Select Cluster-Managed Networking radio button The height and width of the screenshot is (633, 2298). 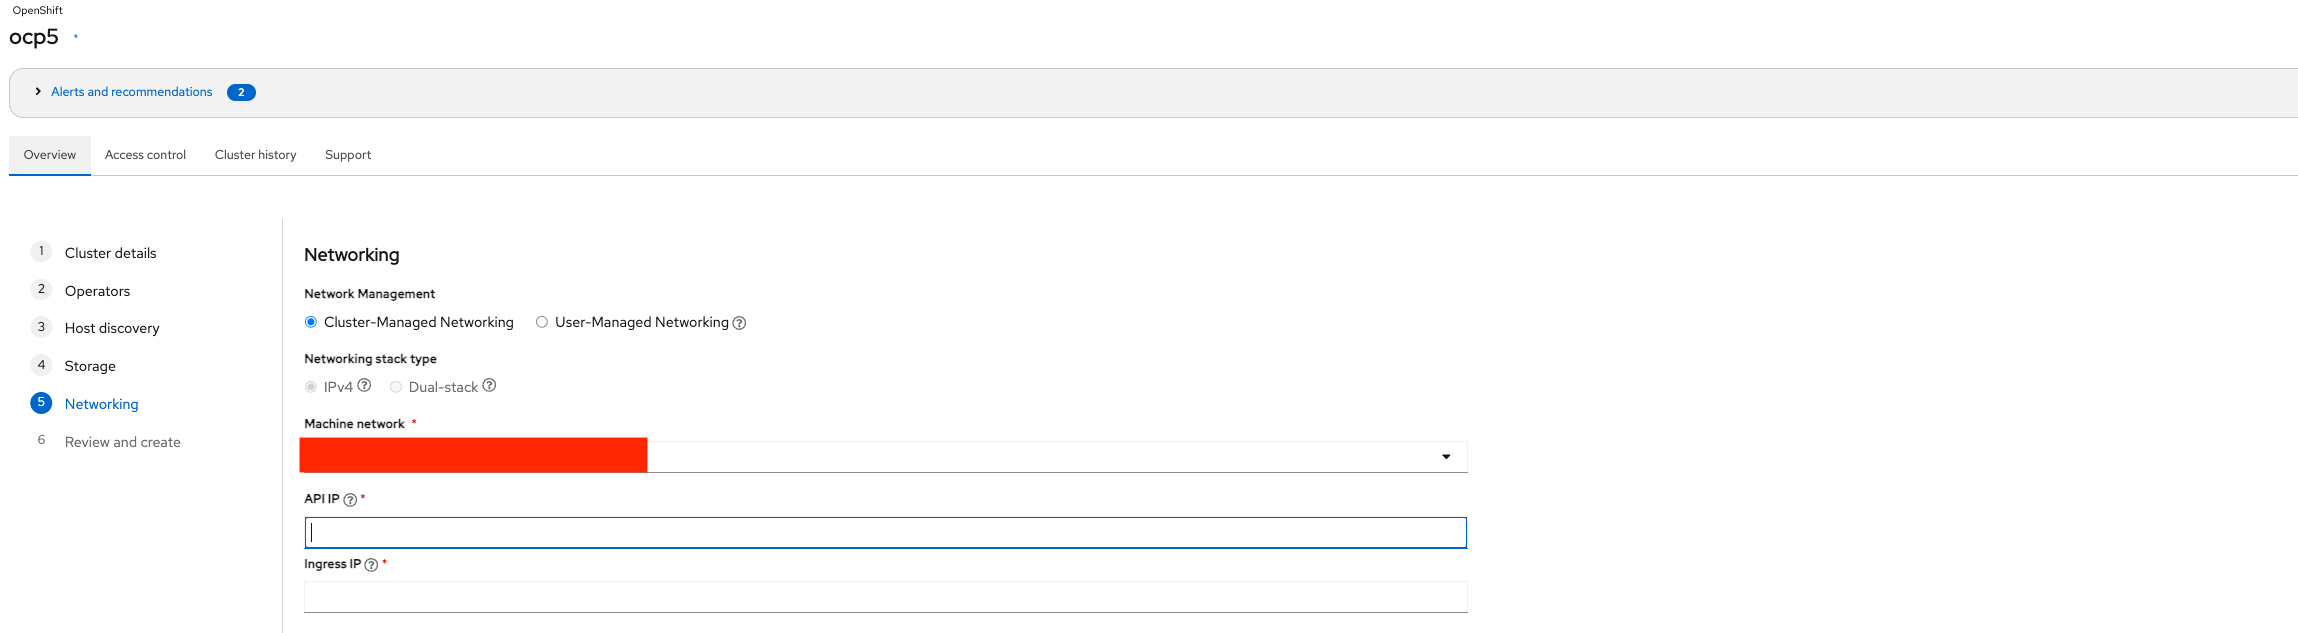(311, 322)
